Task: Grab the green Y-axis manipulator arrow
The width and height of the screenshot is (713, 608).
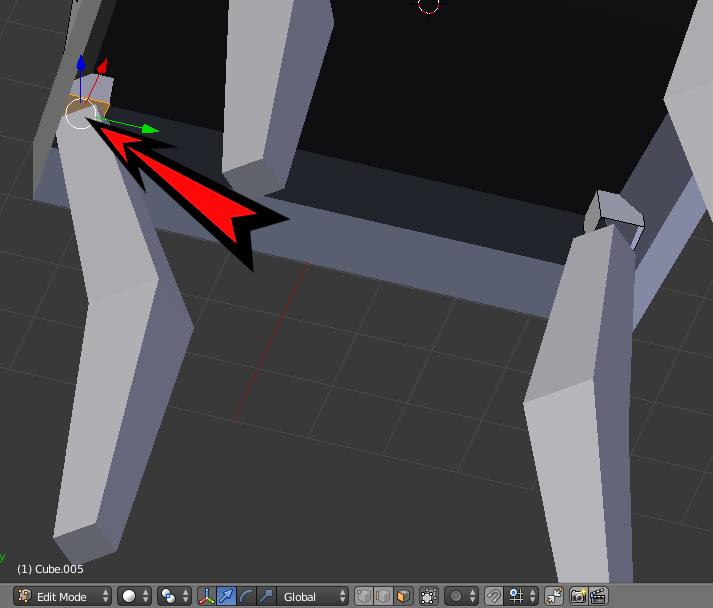Action: (x=150, y=129)
